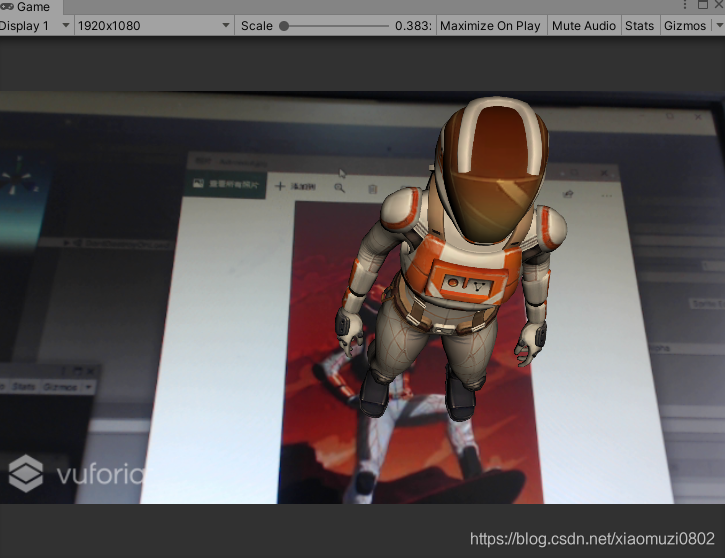
Task: Click the Game controller tab icon
Action: (7, 6)
